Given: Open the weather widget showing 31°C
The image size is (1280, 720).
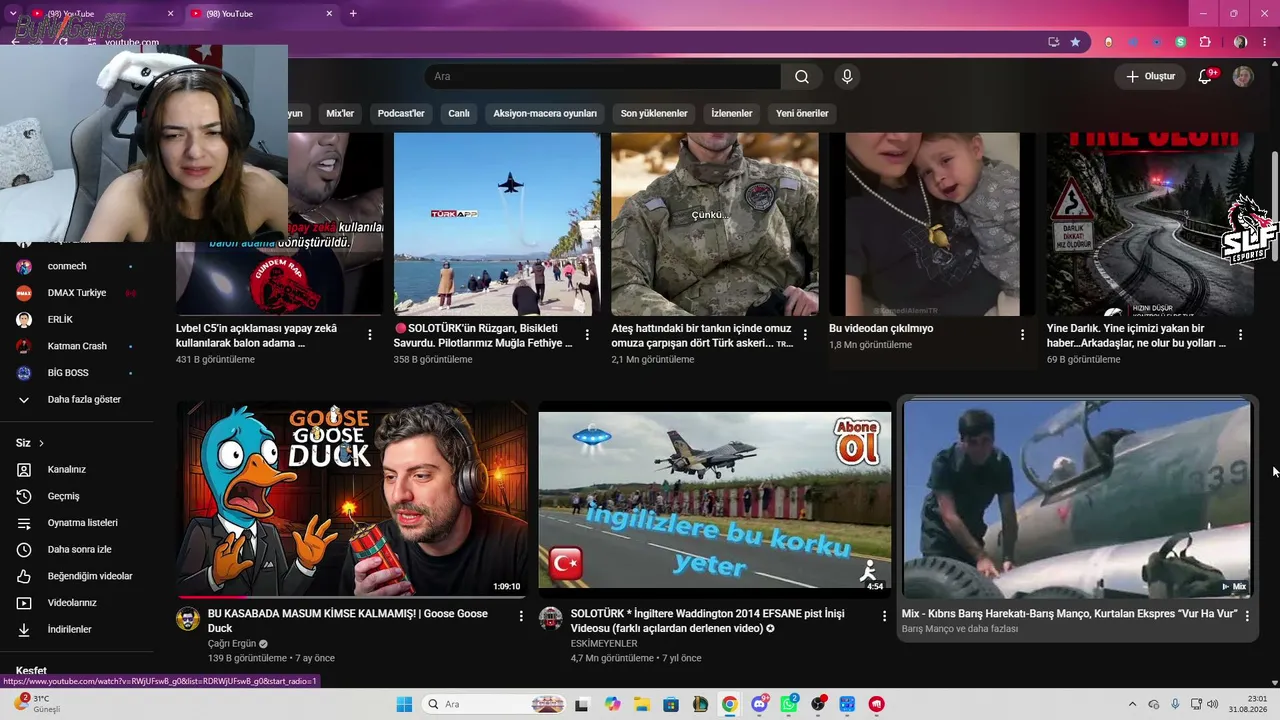Looking at the screenshot, I should click(x=36, y=704).
